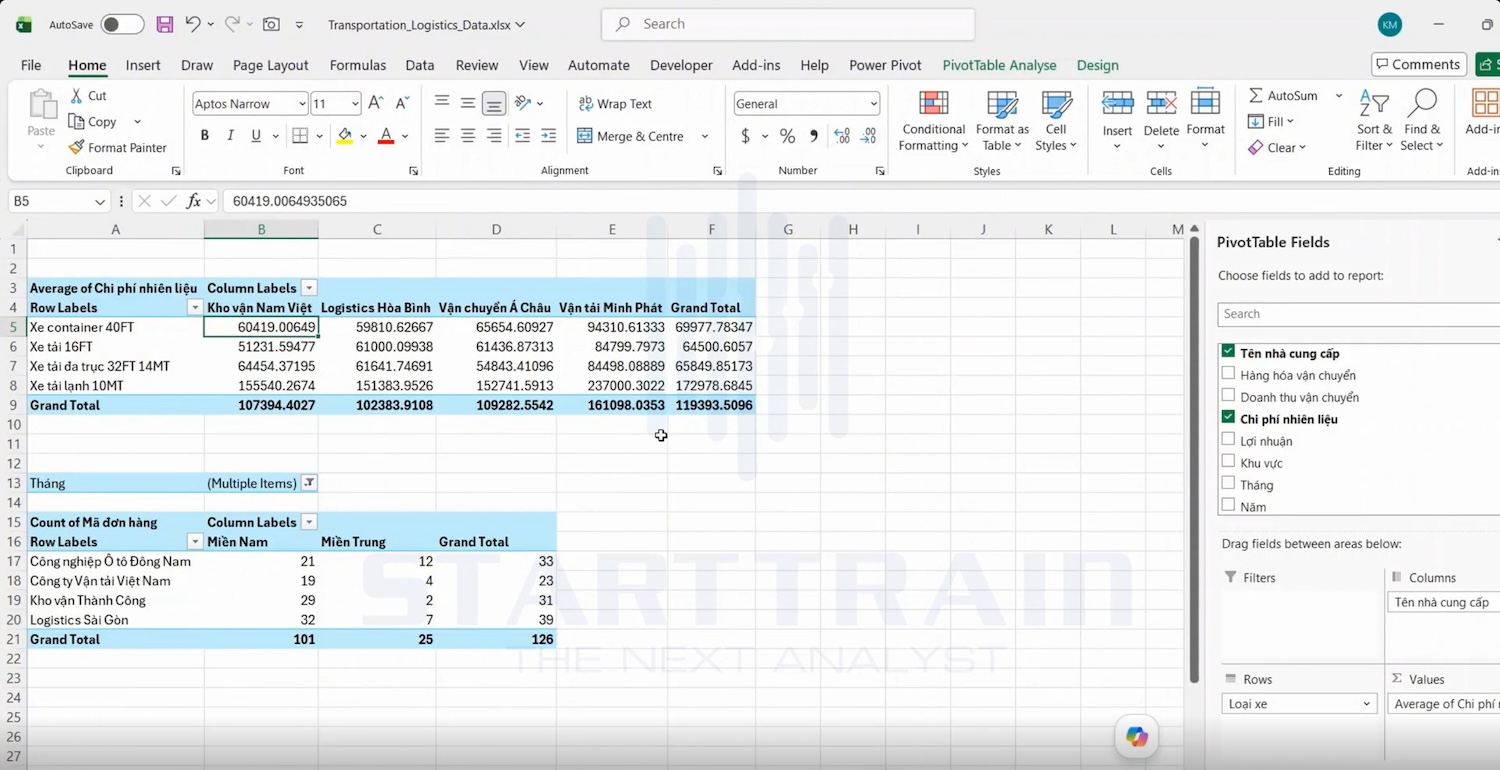Click the AutoSum button

tap(1283, 96)
